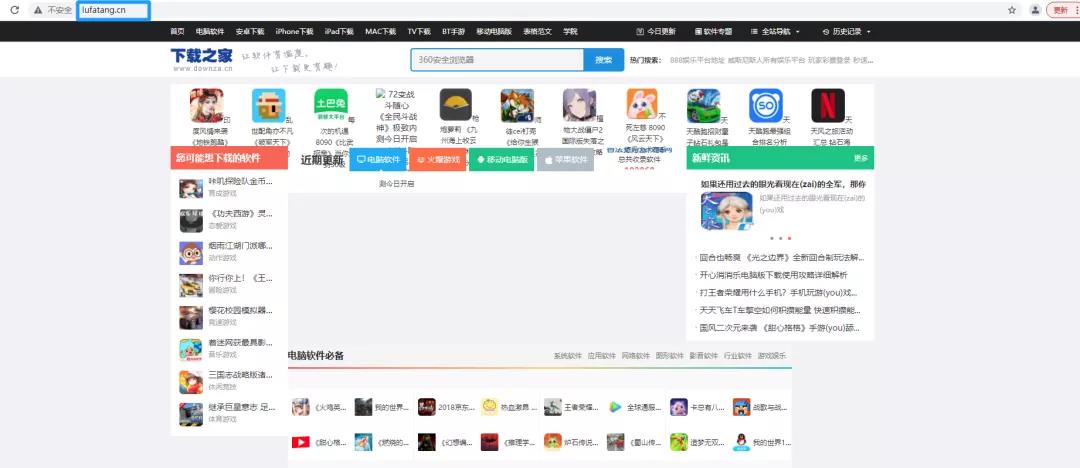Open the rabbit with carrot app icon
Screen dimensions: 1080x468
(642, 104)
